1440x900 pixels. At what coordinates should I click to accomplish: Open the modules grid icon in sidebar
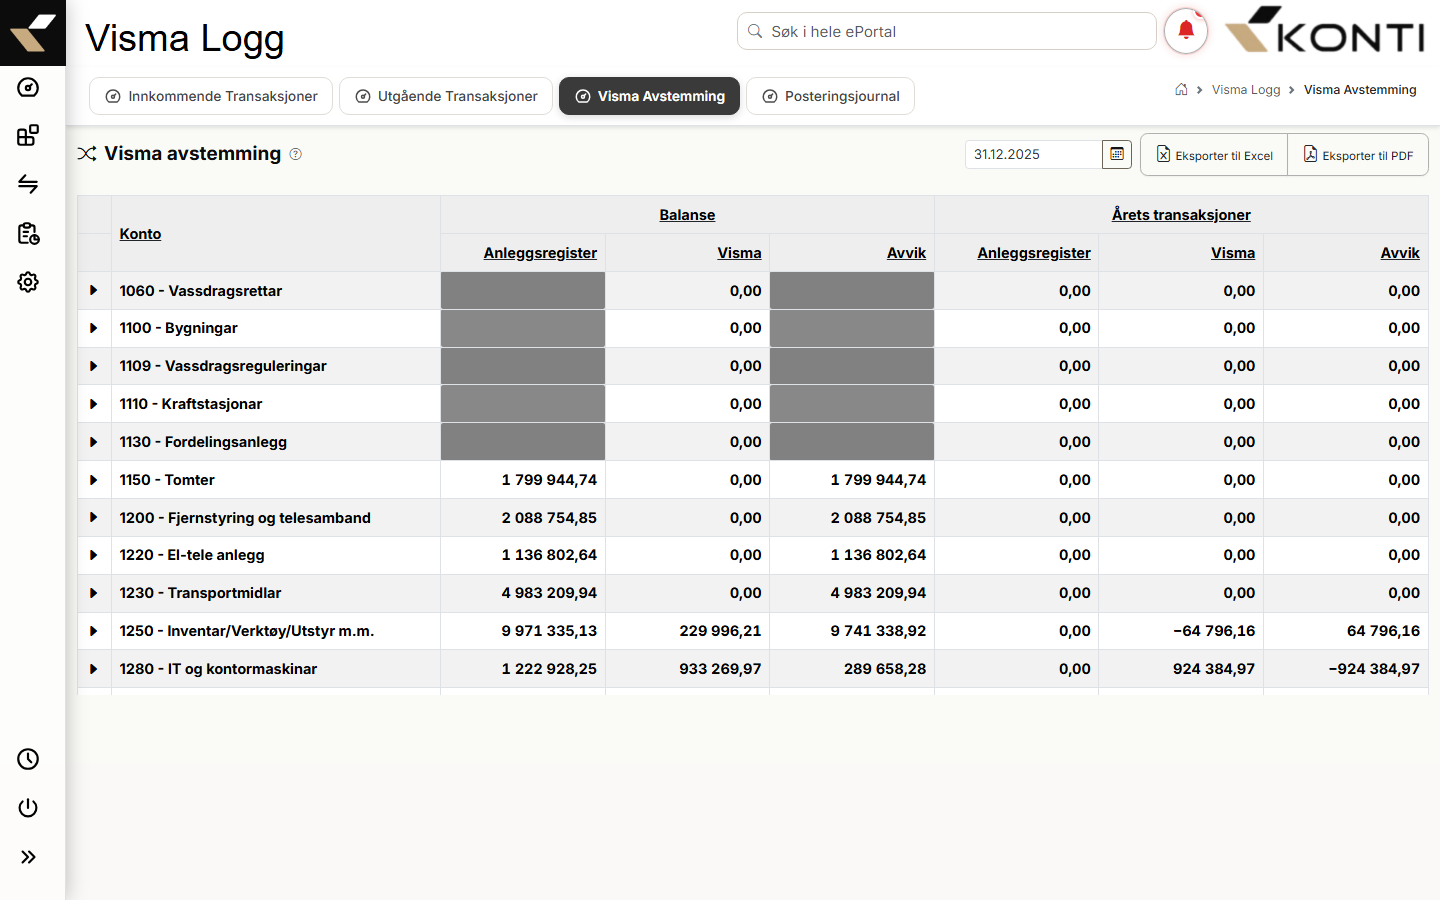(x=28, y=135)
